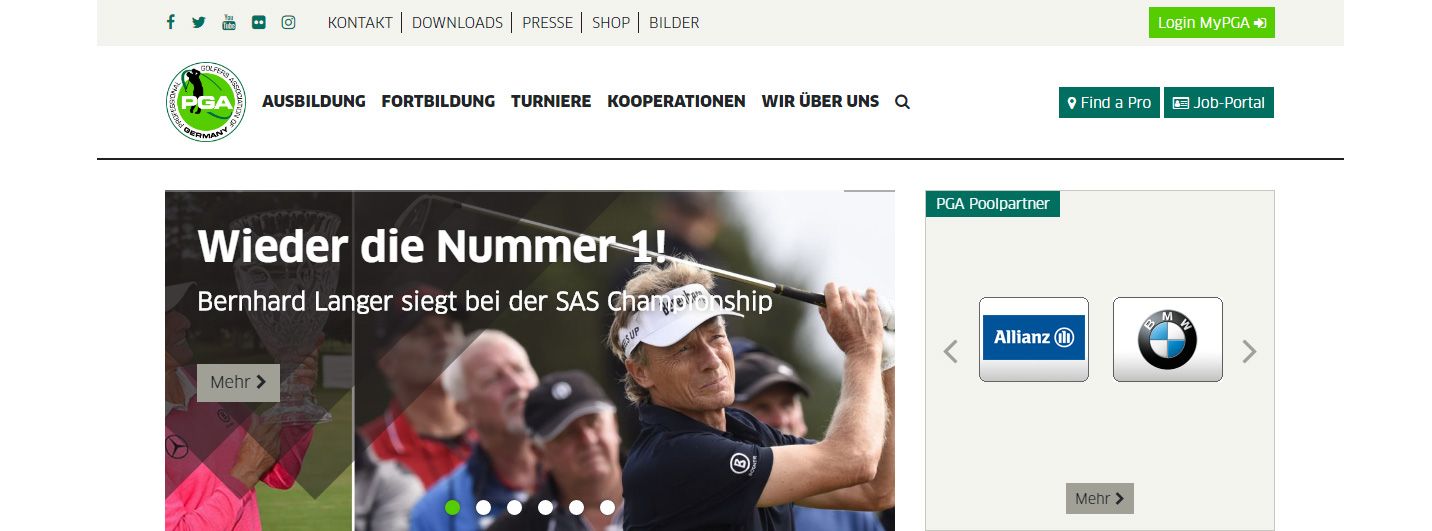The width and height of the screenshot is (1432, 531).
Task: Open the Twitter social icon
Action: pos(199,22)
